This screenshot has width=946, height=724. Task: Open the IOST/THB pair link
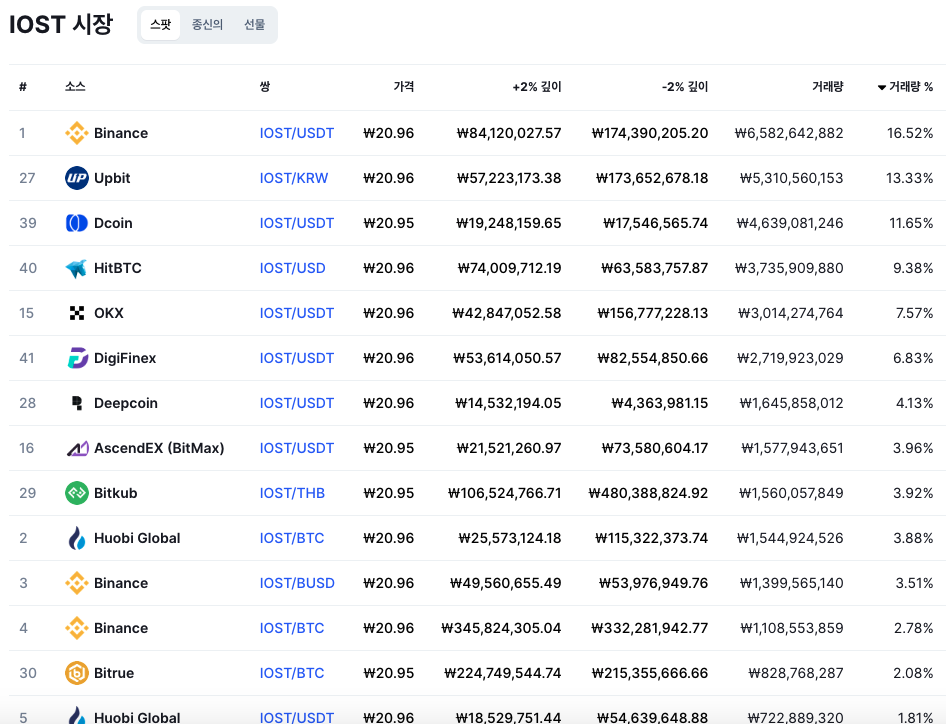click(x=292, y=493)
